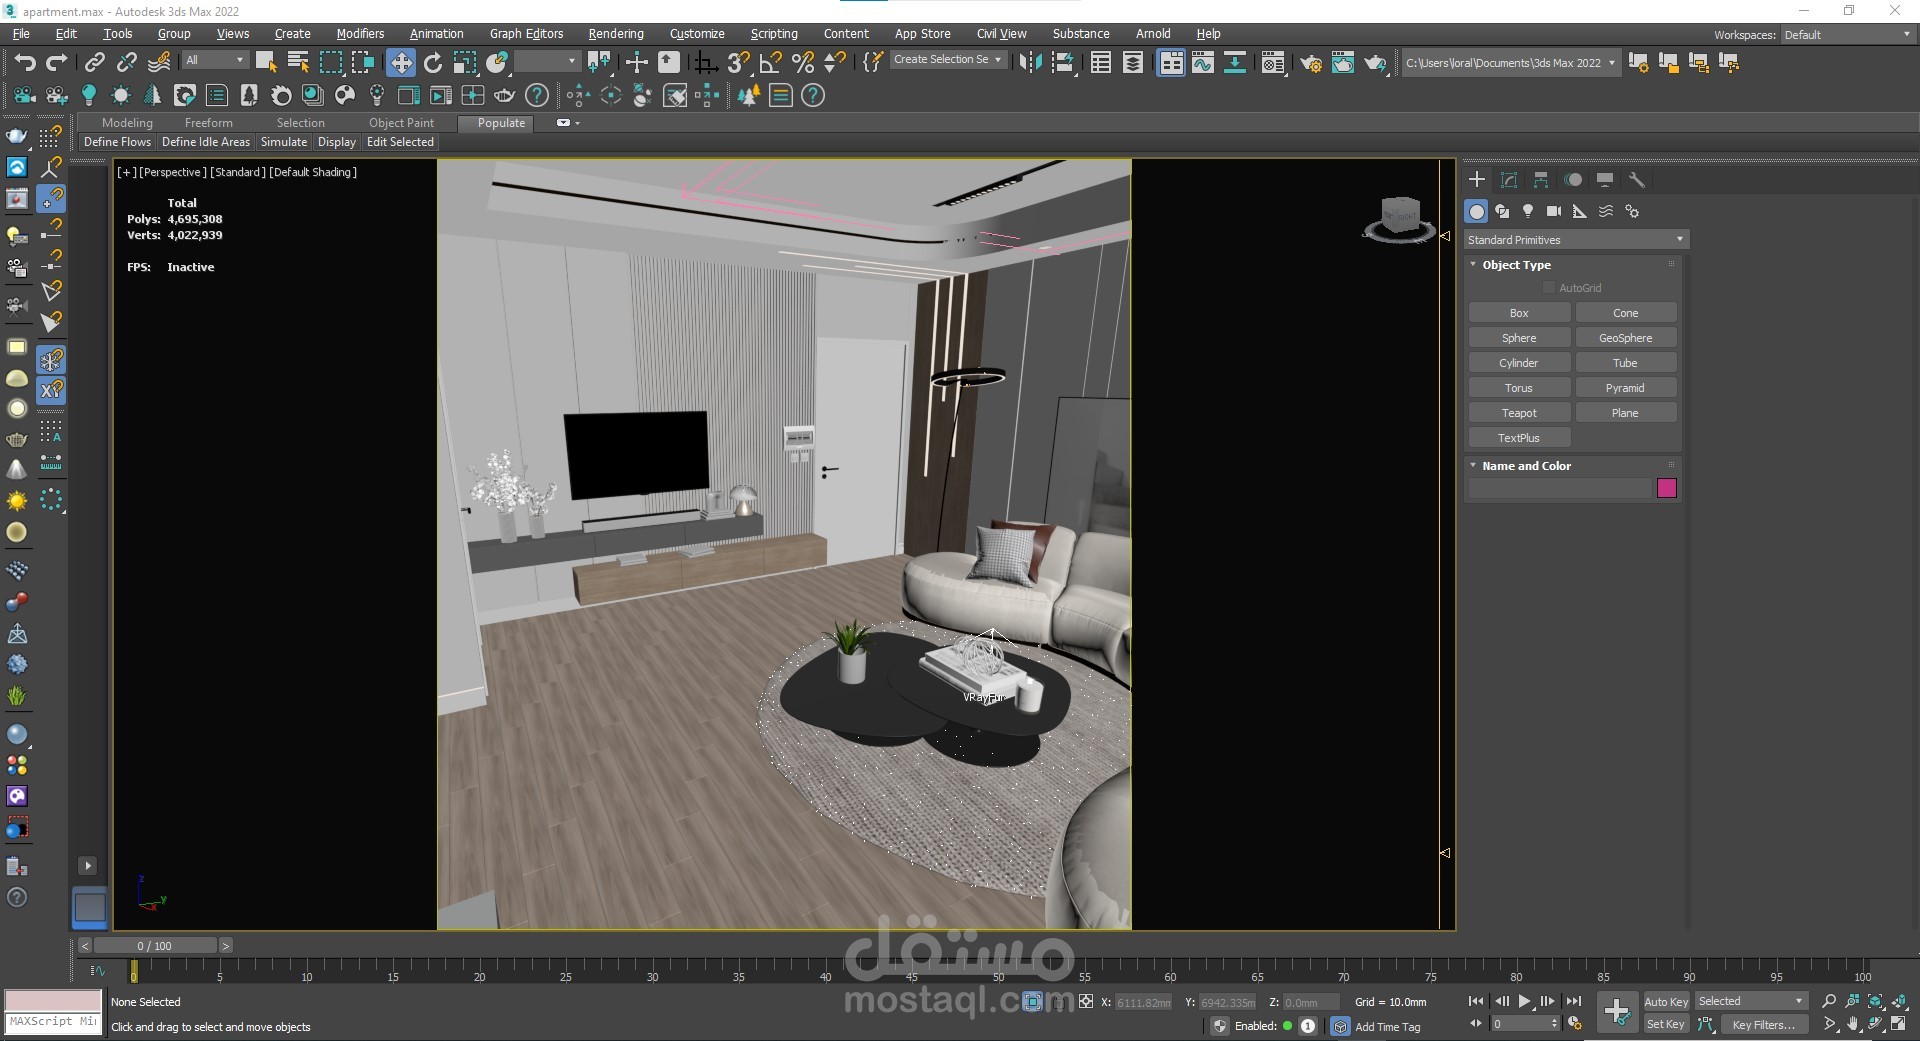
Task: Show Helpers category in Create panel
Action: click(x=1580, y=211)
